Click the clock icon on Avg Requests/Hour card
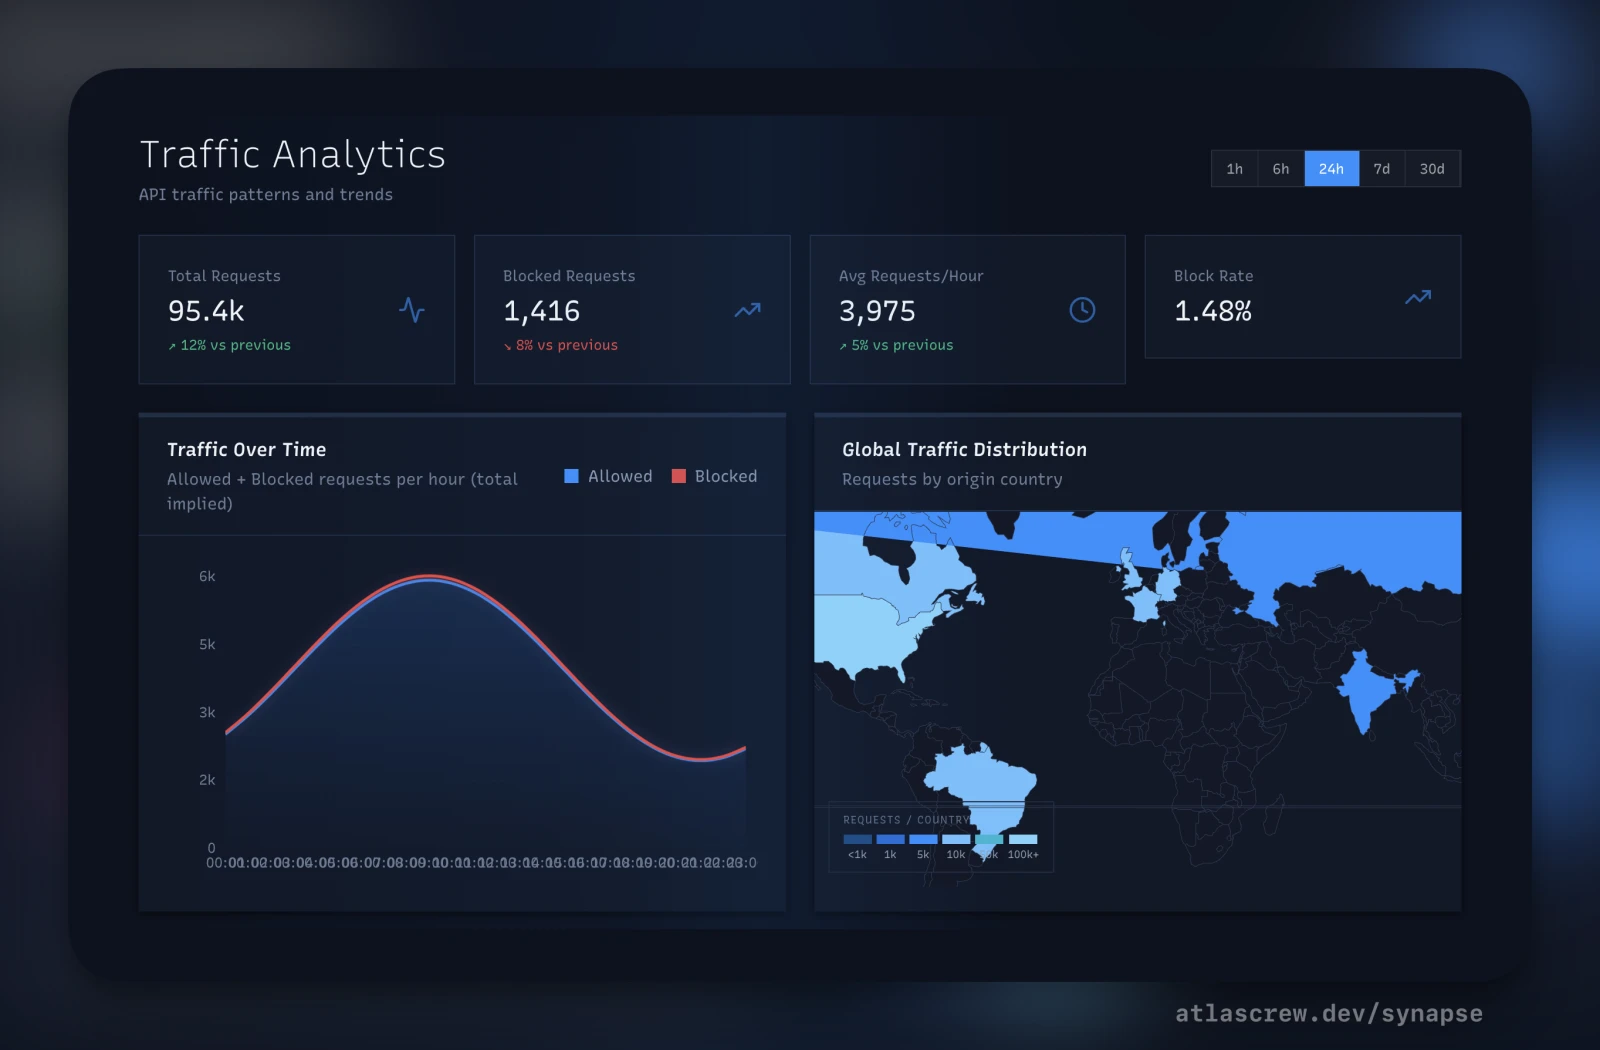 (x=1081, y=310)
